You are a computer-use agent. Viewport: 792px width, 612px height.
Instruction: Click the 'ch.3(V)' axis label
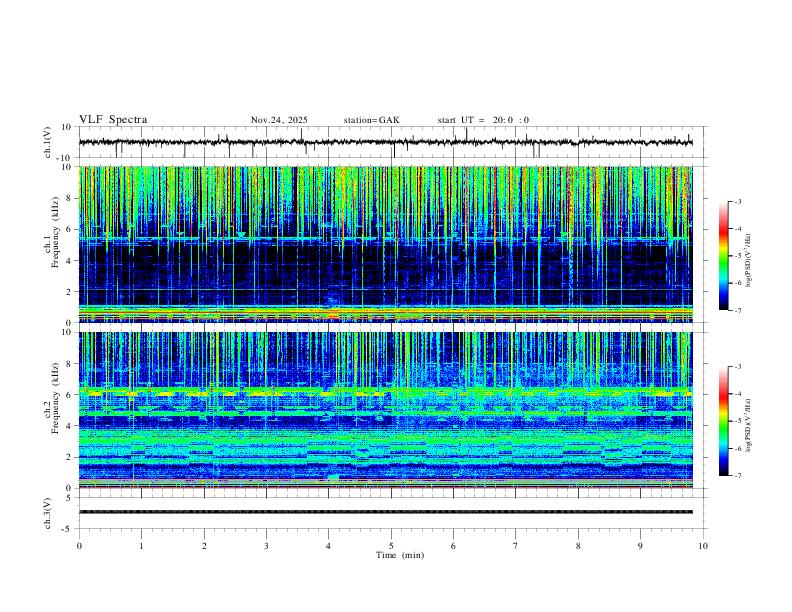pos(48,514)
